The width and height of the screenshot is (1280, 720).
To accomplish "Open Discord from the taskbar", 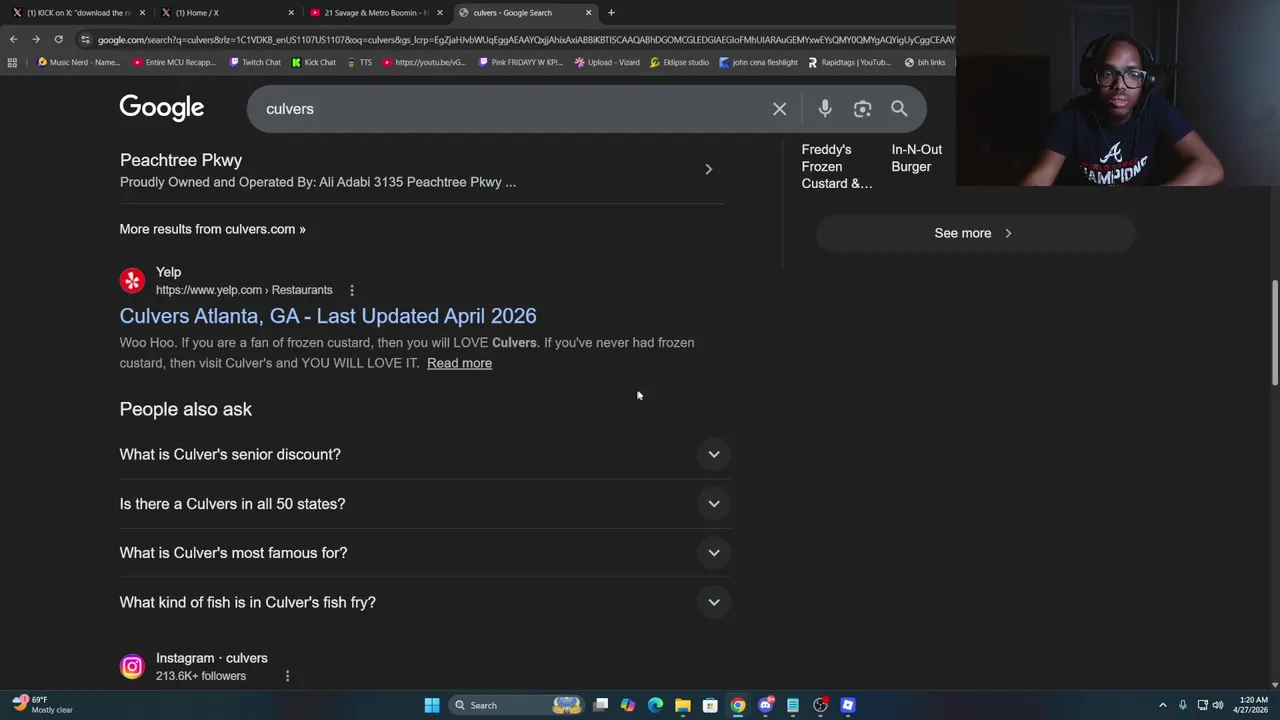I will 765,705.
